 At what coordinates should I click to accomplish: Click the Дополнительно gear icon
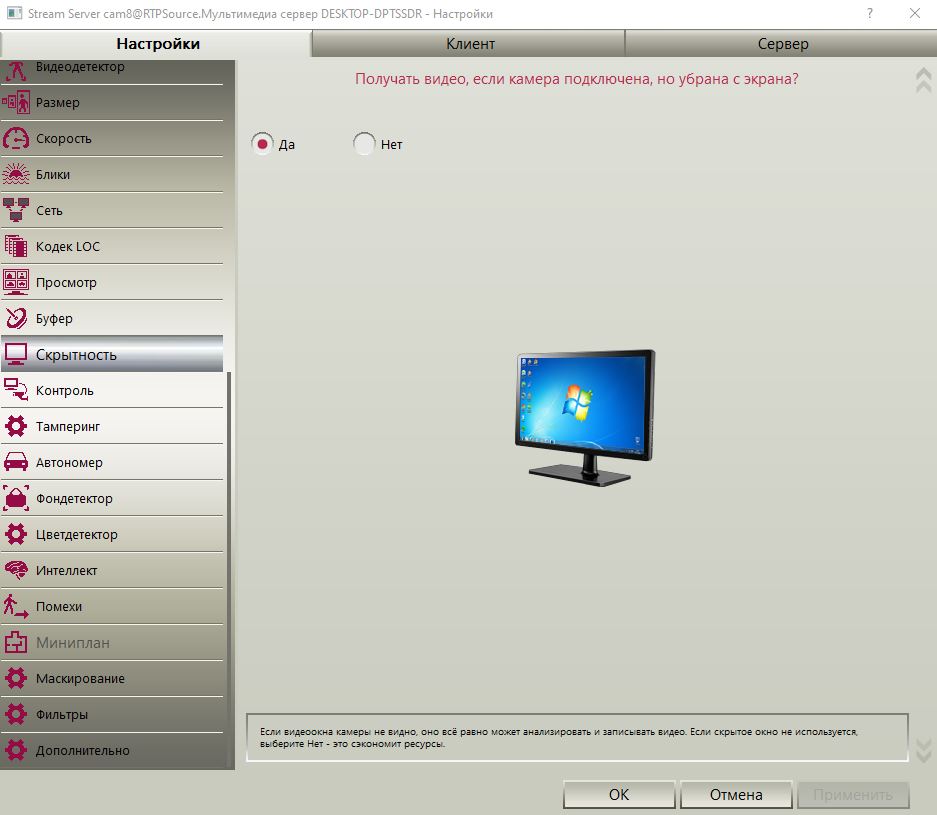click(x=16, y=750)
